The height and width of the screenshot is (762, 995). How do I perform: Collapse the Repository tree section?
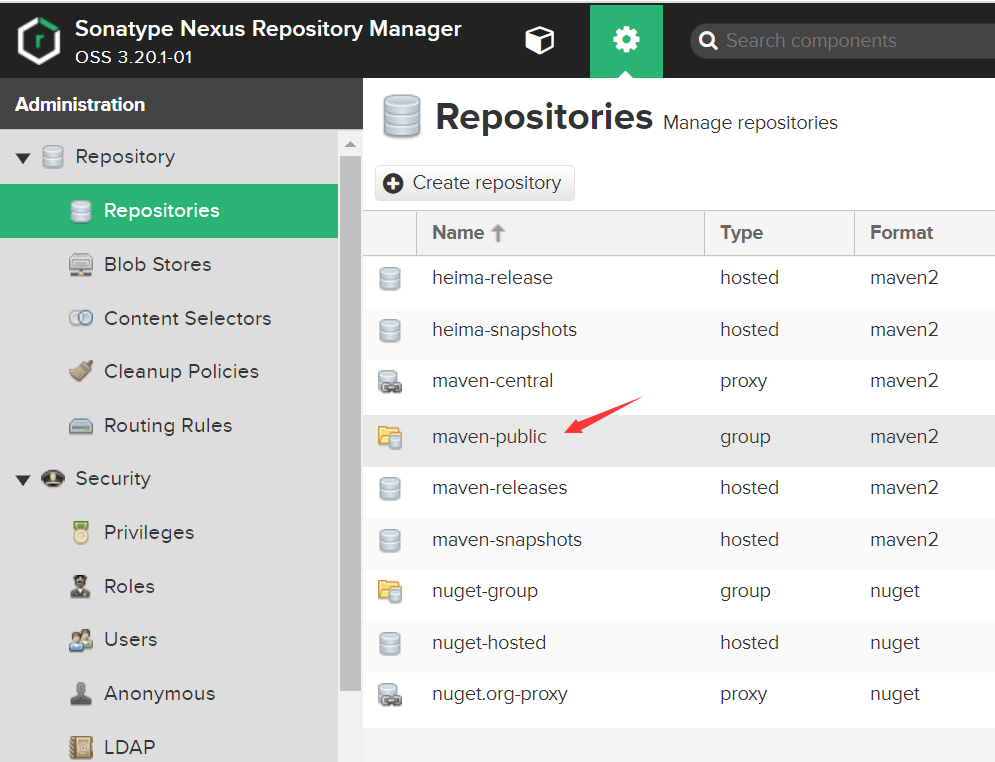pyautogui.click(x=23, y=157)
